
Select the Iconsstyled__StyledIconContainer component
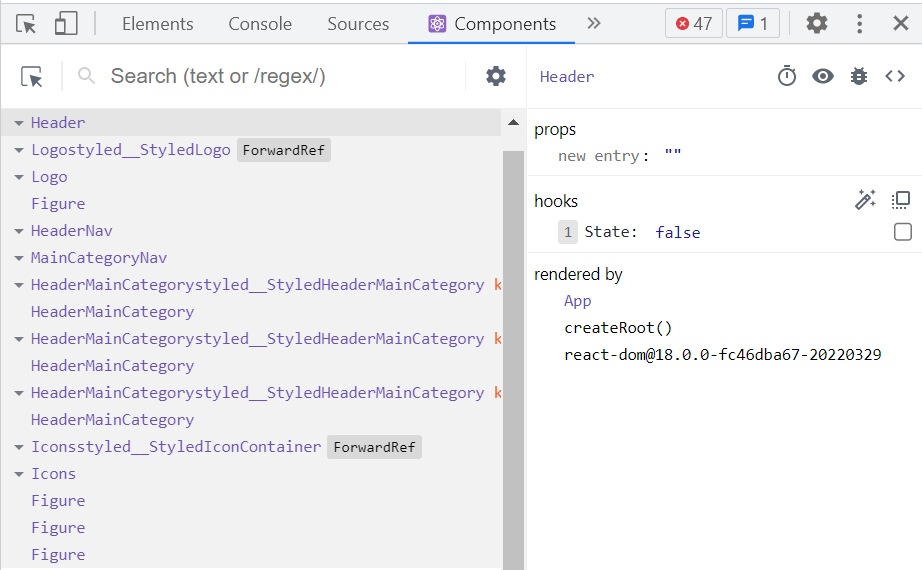[x=176, y=446]
